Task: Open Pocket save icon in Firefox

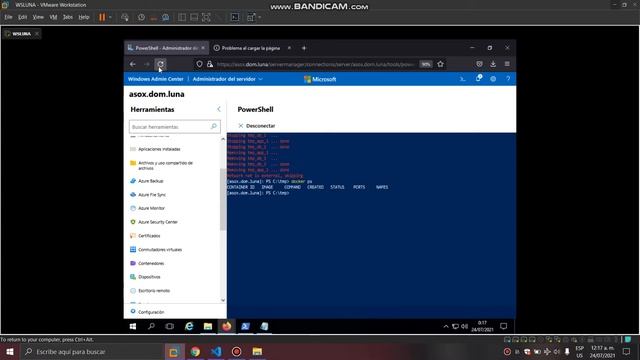Action: tap(479, 64)
